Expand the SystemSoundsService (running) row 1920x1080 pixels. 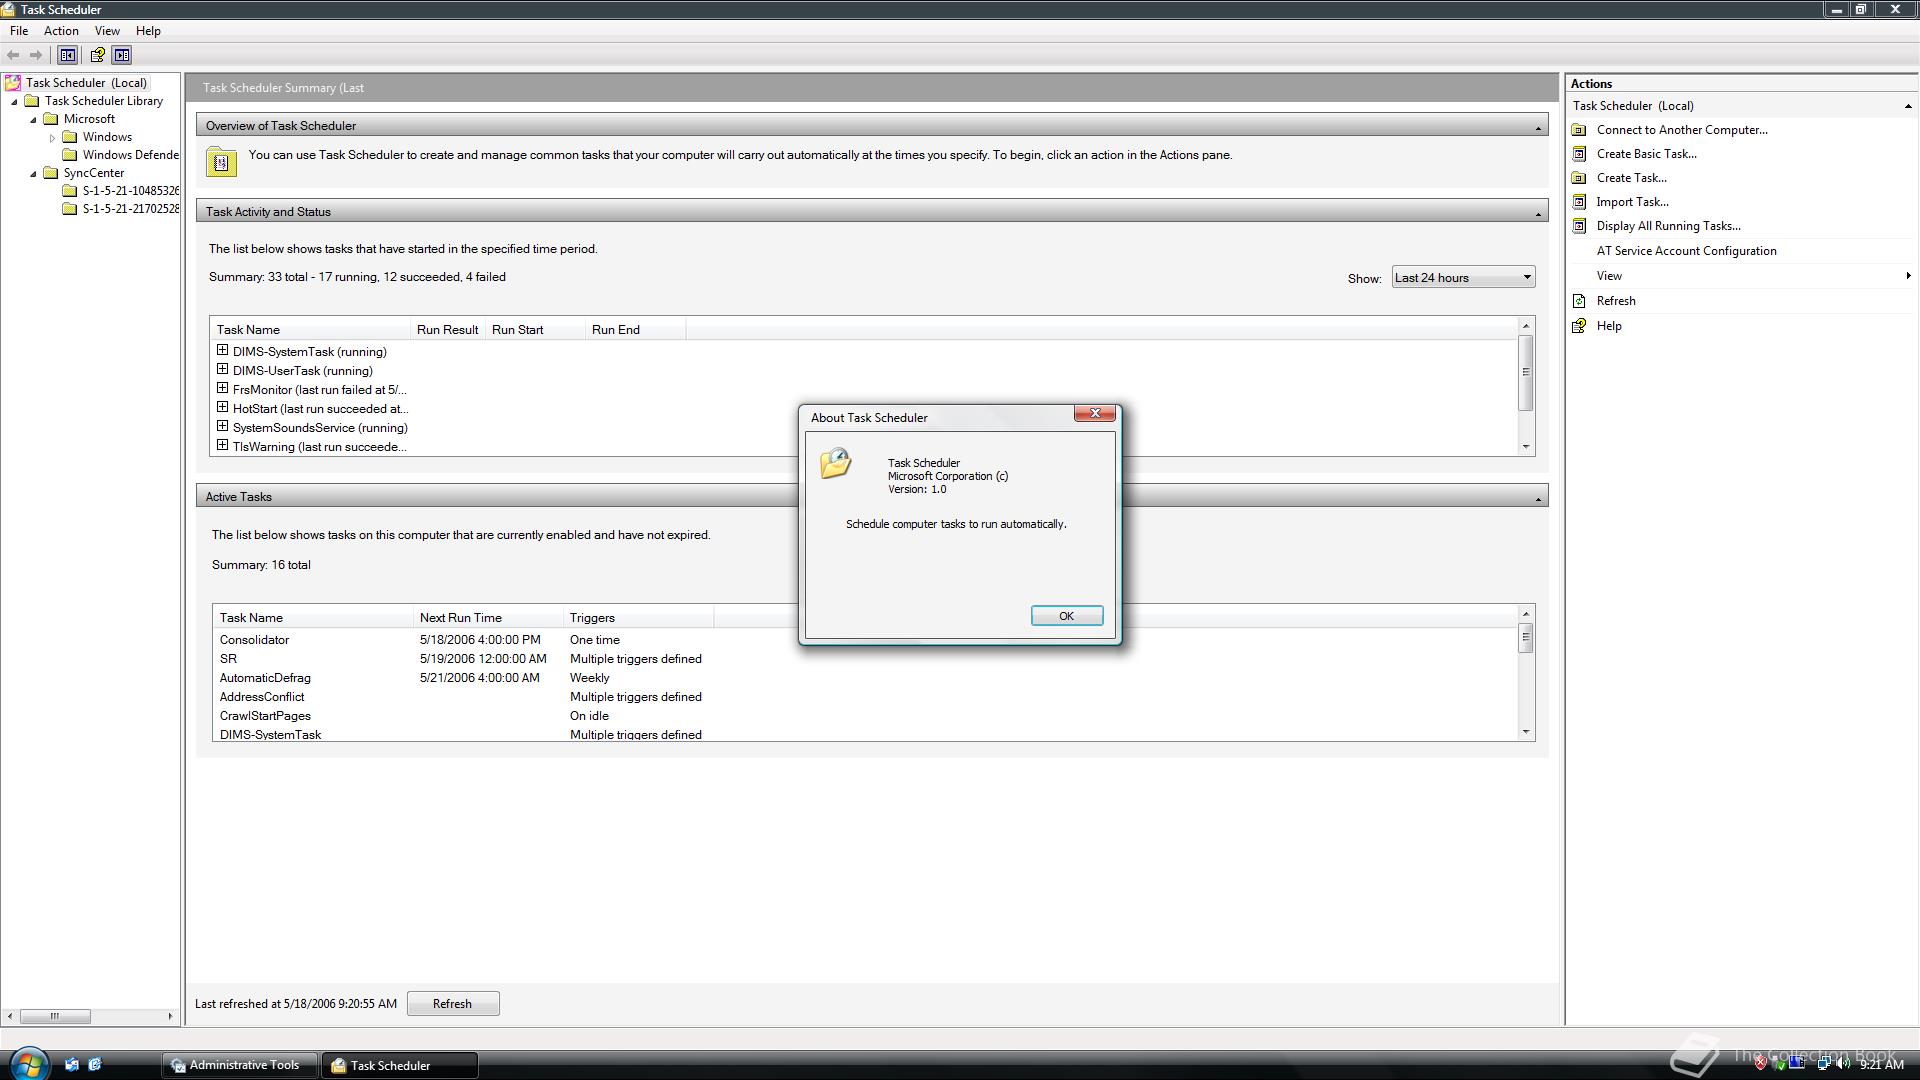pos(222,427)
